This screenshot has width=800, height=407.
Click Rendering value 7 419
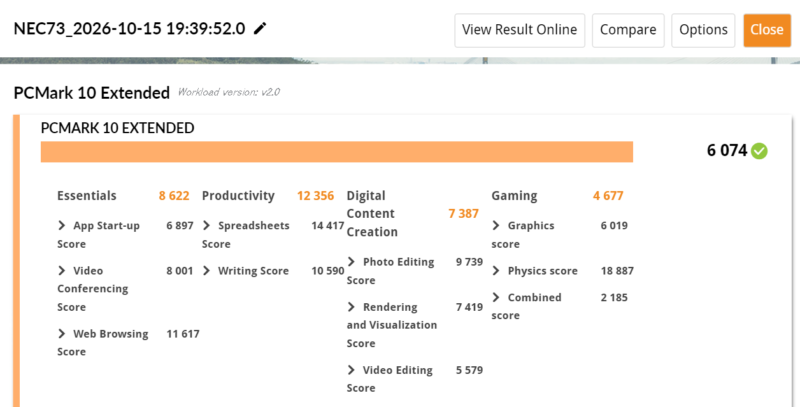coord(469,307)
